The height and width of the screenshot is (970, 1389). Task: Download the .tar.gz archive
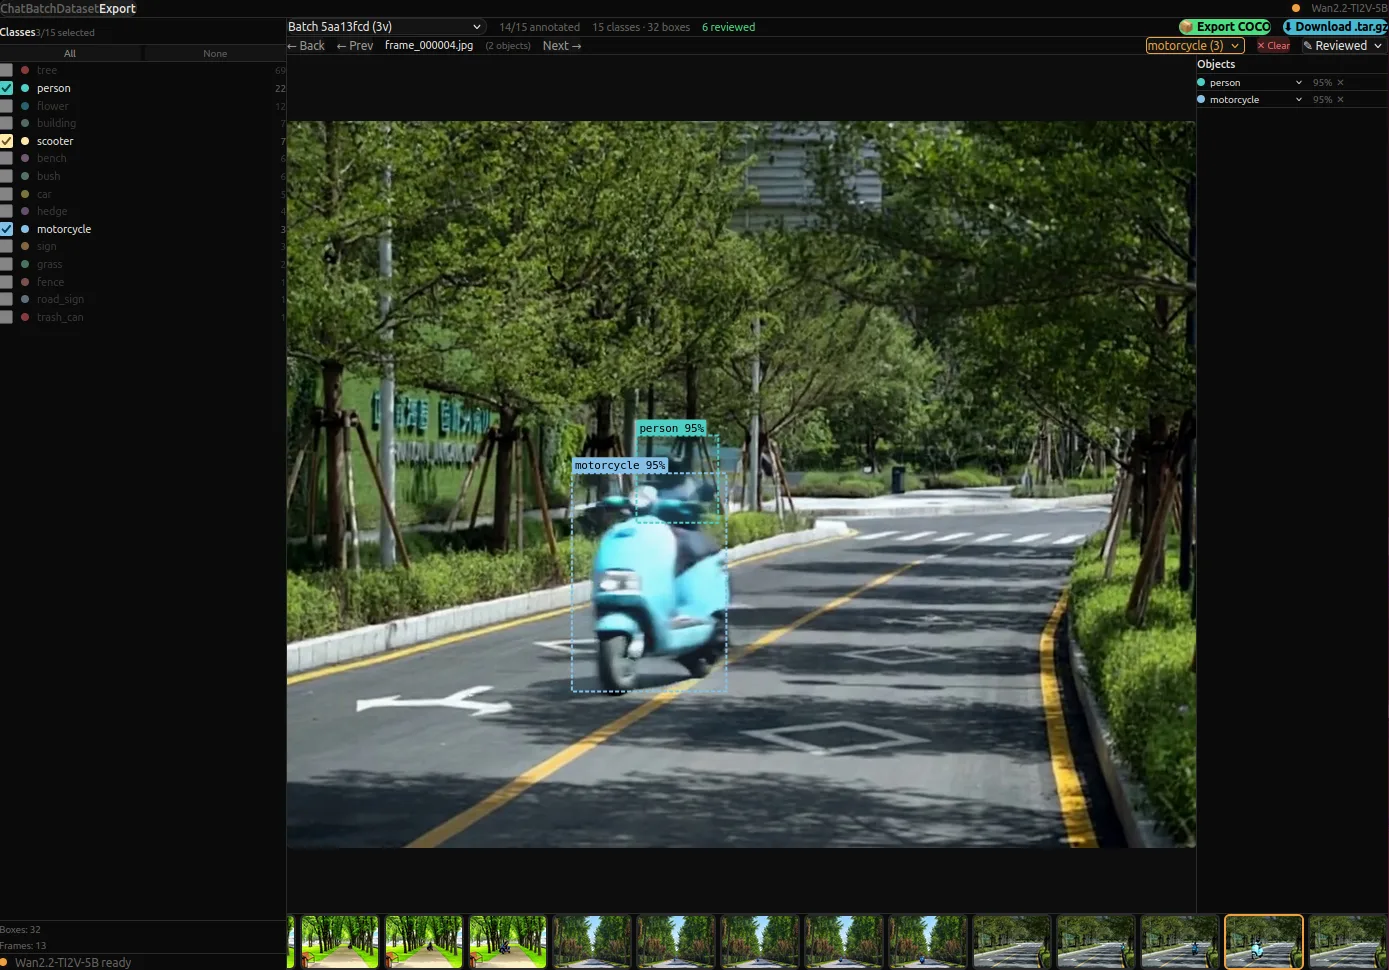tap(1336, 27)
